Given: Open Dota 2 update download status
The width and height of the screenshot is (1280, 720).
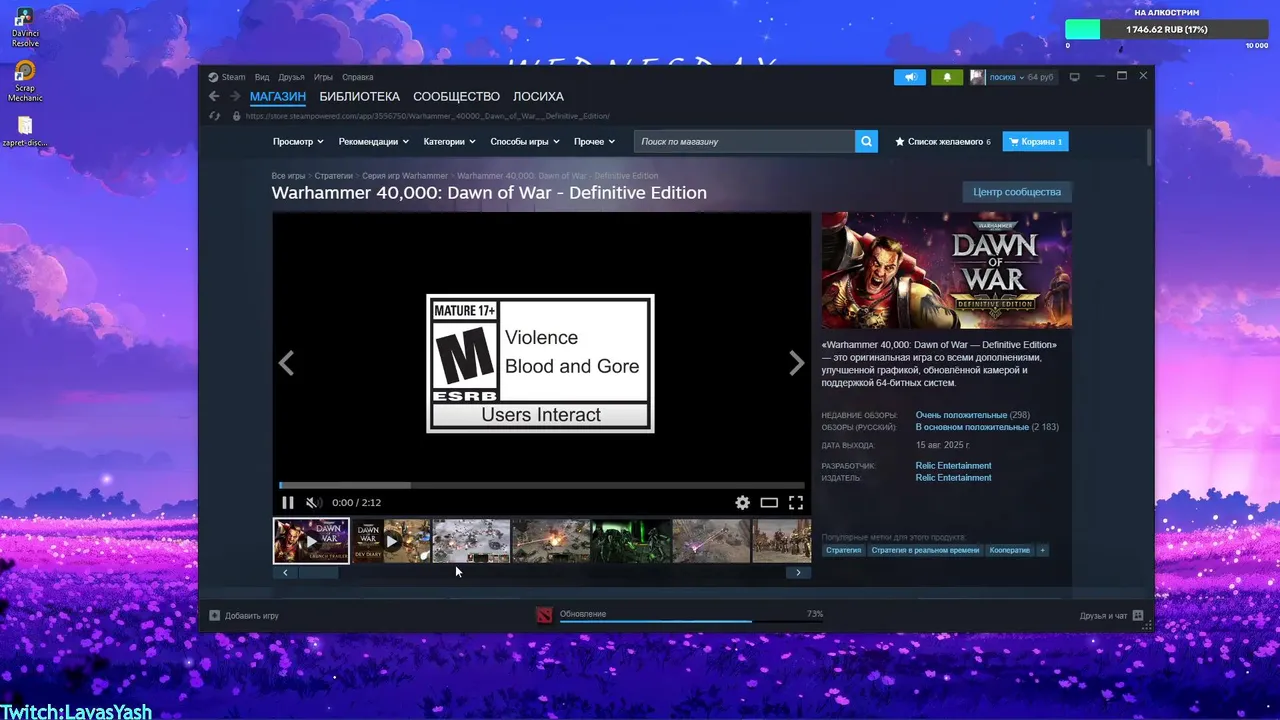Looking at the screenshot, I should [543, 615].
